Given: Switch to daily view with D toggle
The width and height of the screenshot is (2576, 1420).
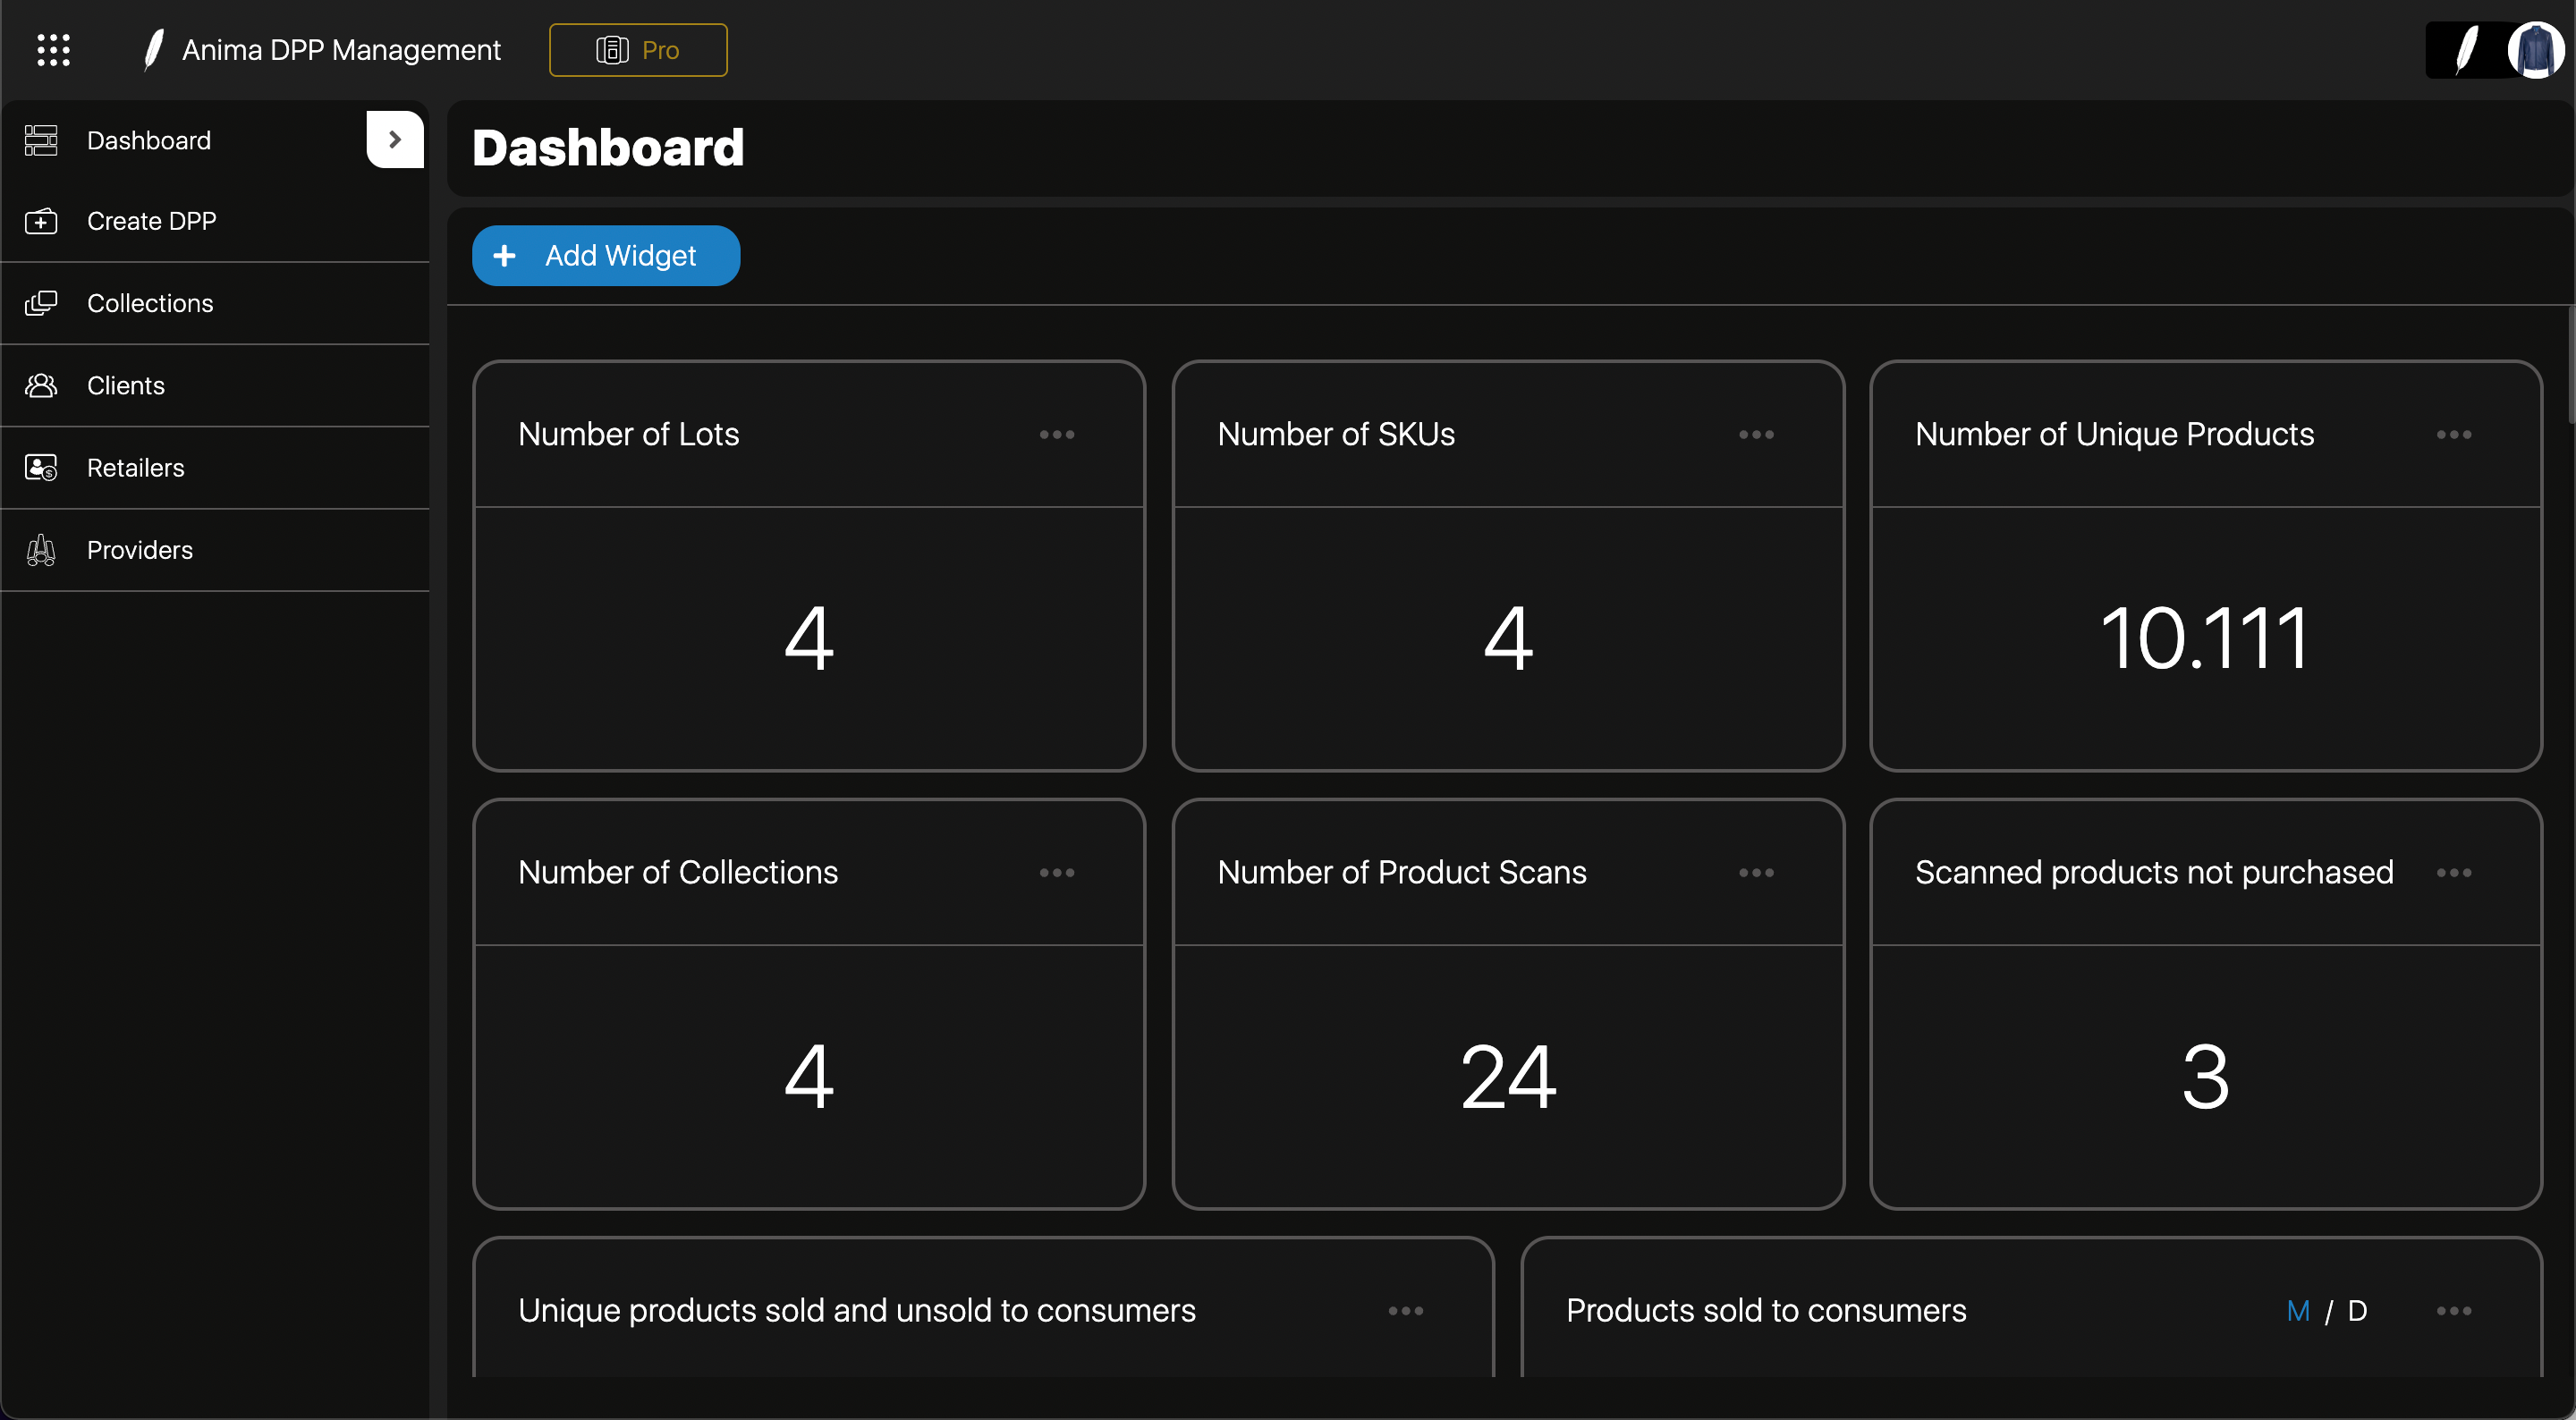Looking at the screenshot, I should click(x=2358, y=1311).
